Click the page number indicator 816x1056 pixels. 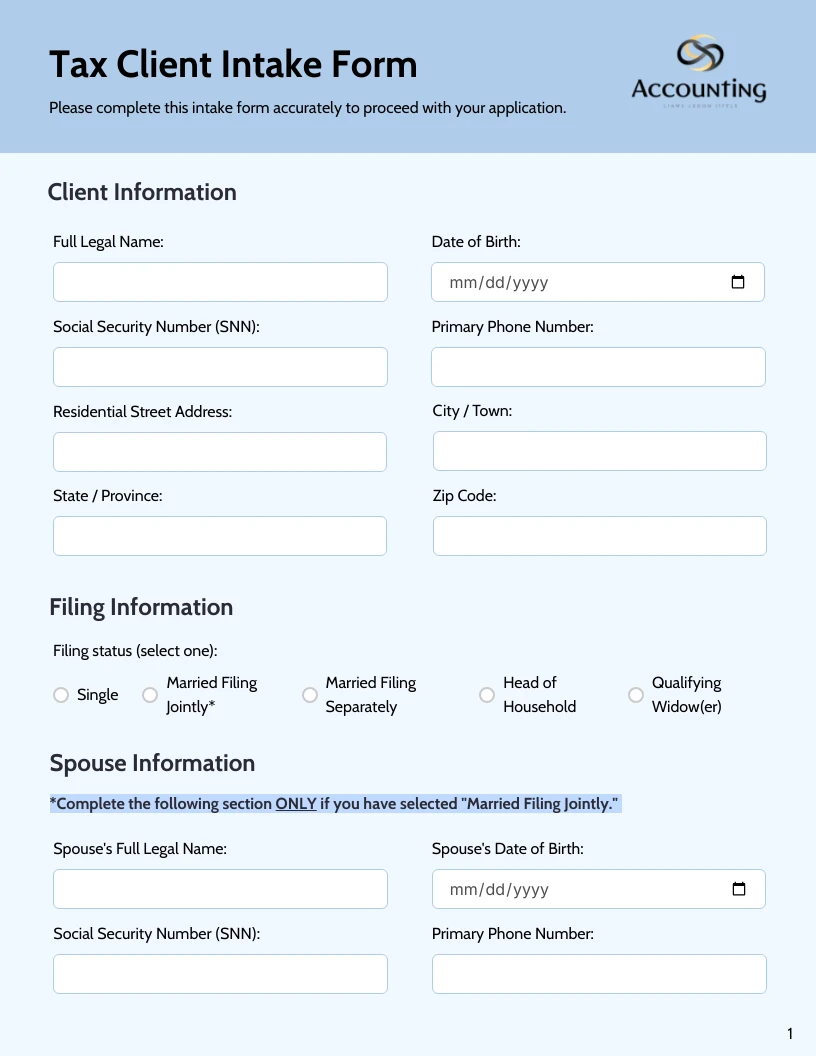pyautogui.click(x=789, y=1033)
